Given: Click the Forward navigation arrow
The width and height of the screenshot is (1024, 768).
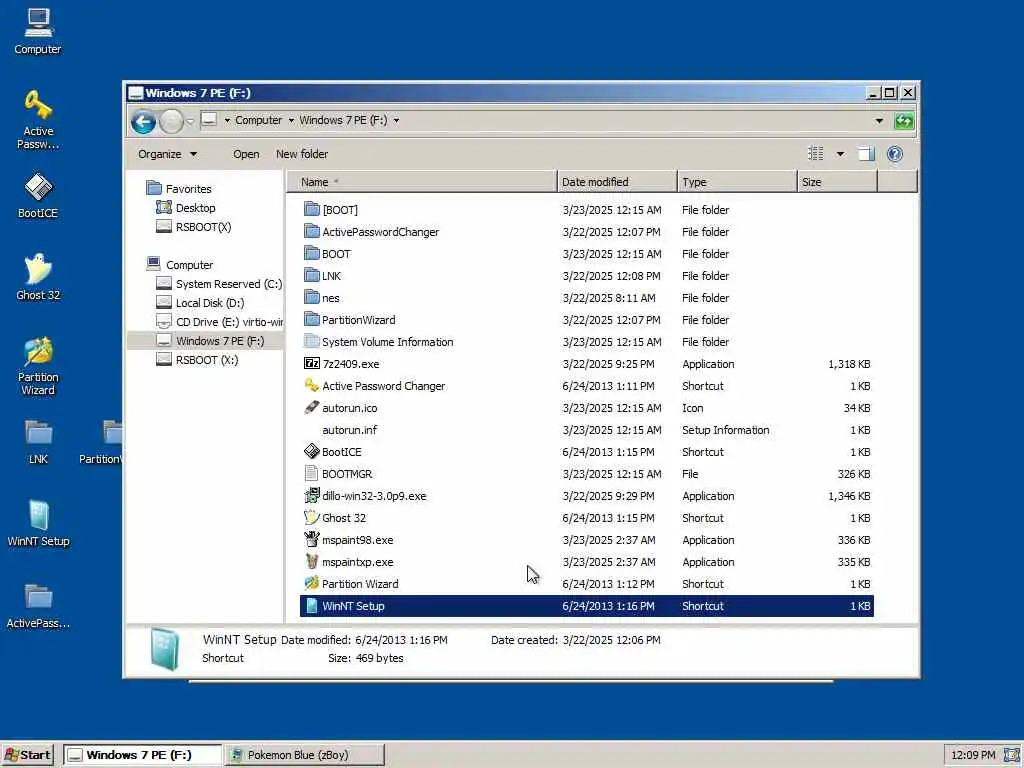Looking at the screenshot, I should (171, 121).
